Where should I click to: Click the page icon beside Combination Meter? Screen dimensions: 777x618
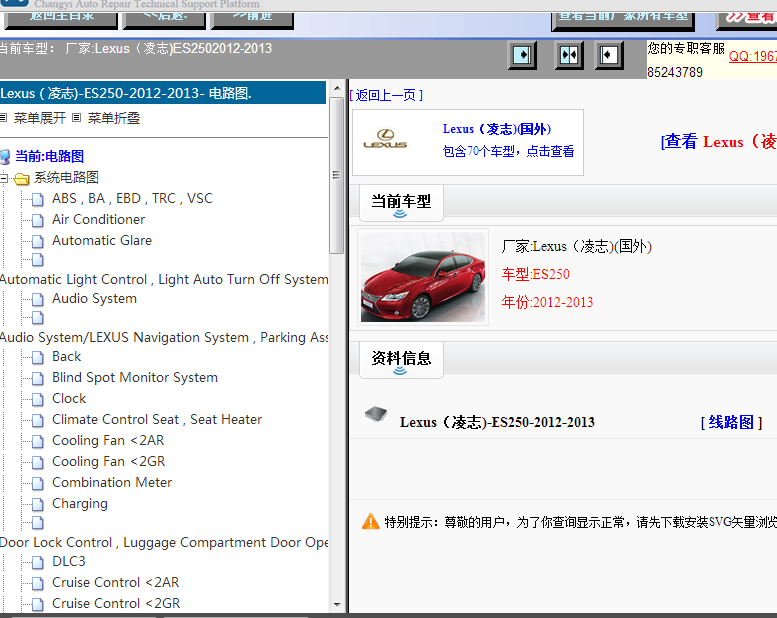(x=38, y=483)
